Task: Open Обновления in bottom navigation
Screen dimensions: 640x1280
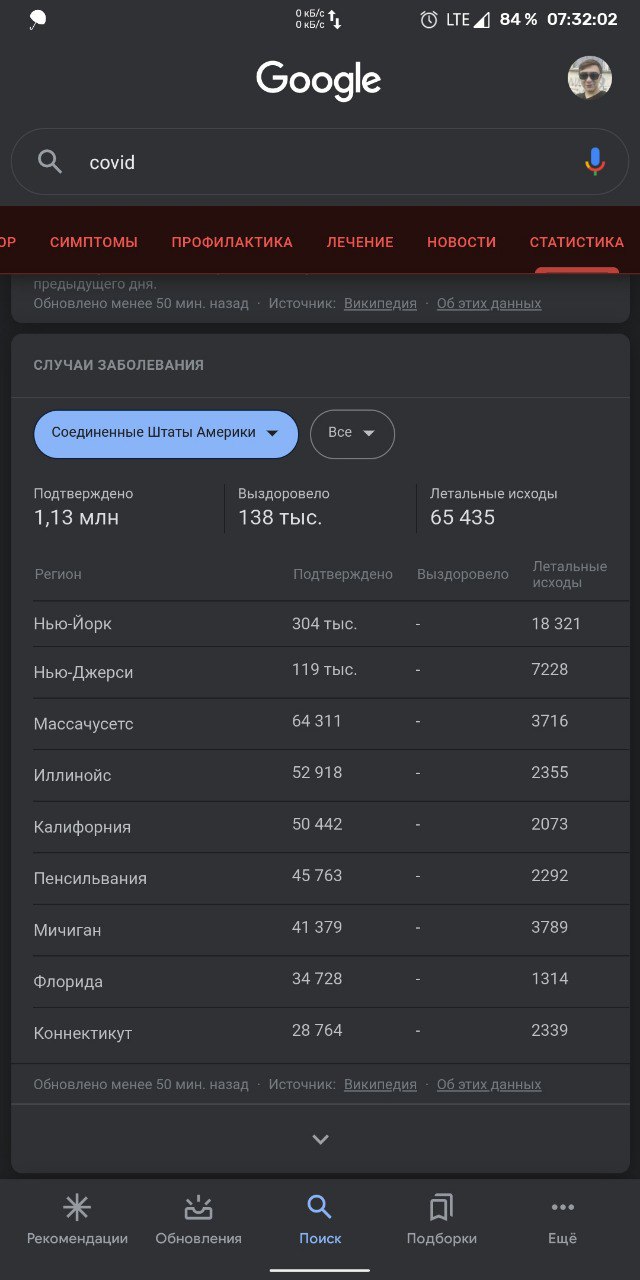Action: (x=198, y=1220)
